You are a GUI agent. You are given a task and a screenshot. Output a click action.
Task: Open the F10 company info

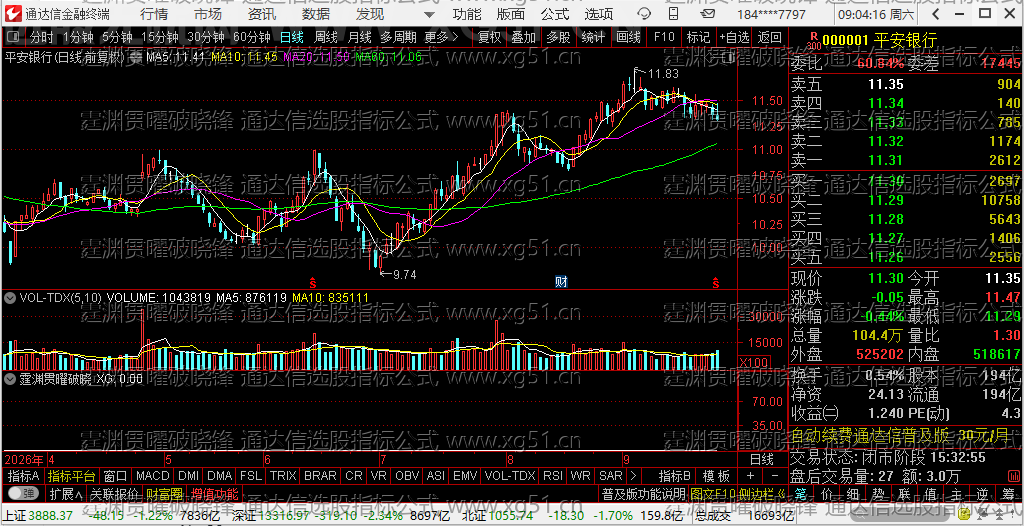point(665,37)
